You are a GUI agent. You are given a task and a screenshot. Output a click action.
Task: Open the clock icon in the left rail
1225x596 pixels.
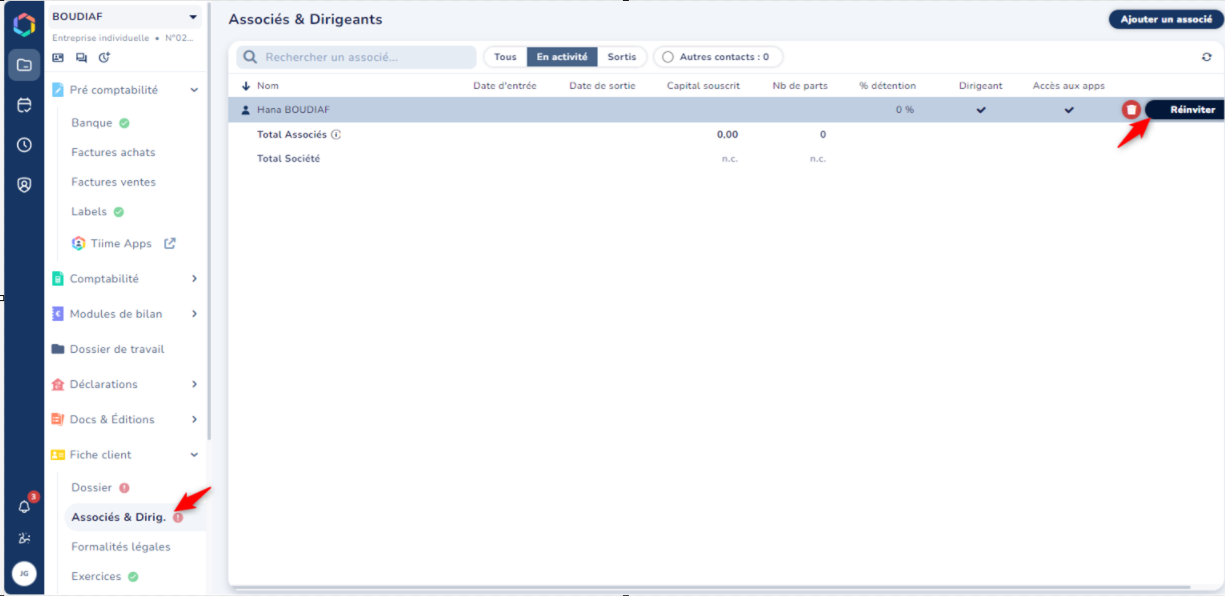point(24,145)
